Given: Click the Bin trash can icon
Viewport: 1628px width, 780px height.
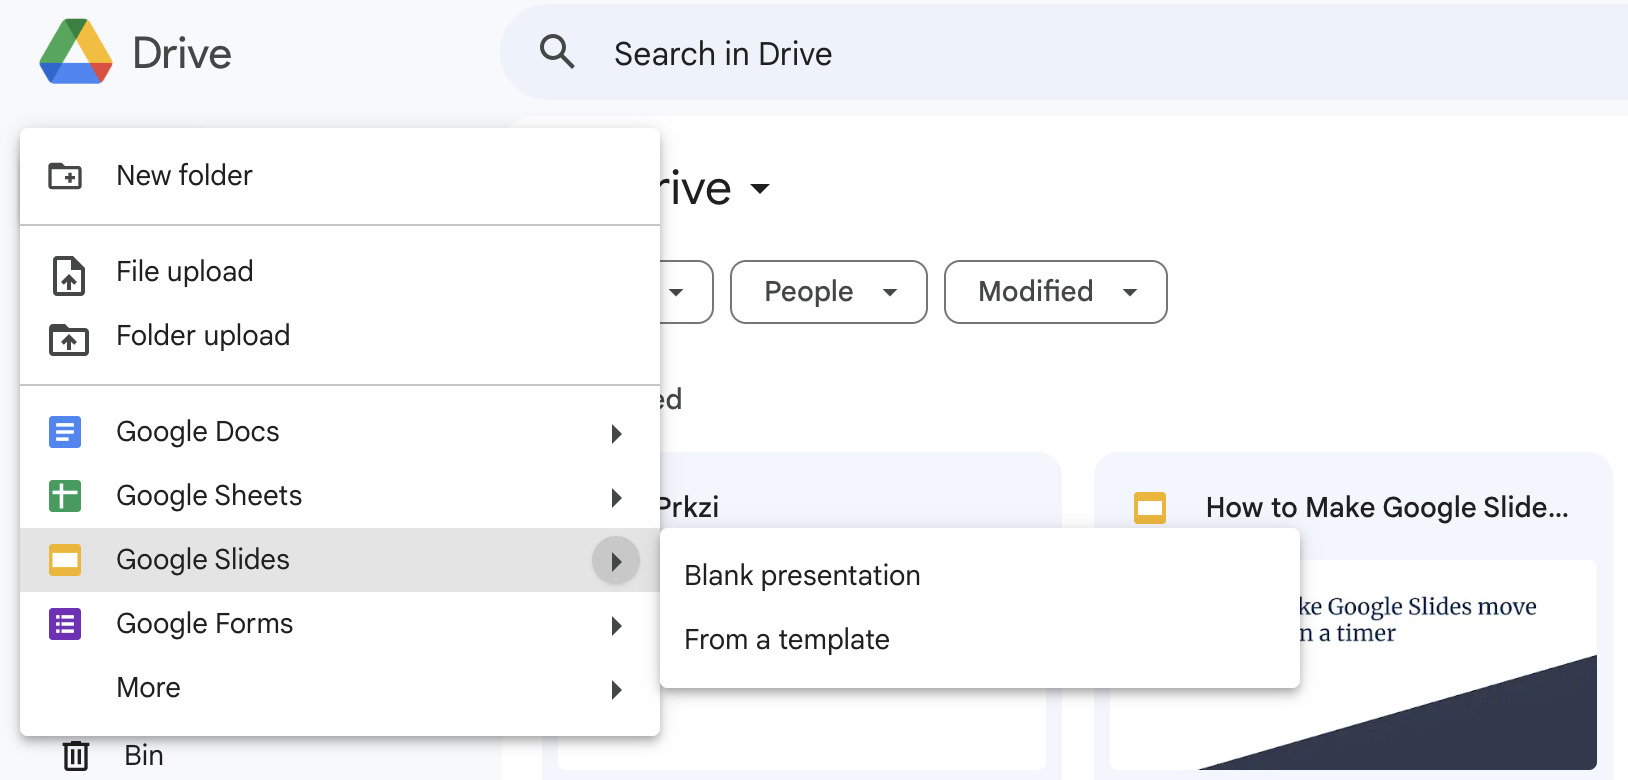Looking at the screenshot, I should pos(76,755).
